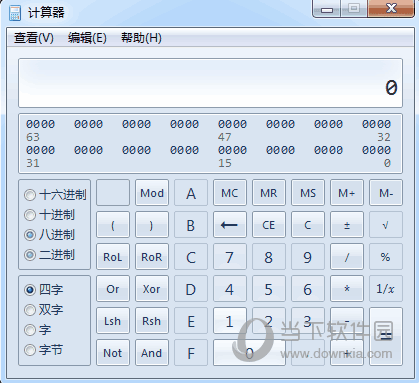Click the CE clear entry button

pos(269,225)
